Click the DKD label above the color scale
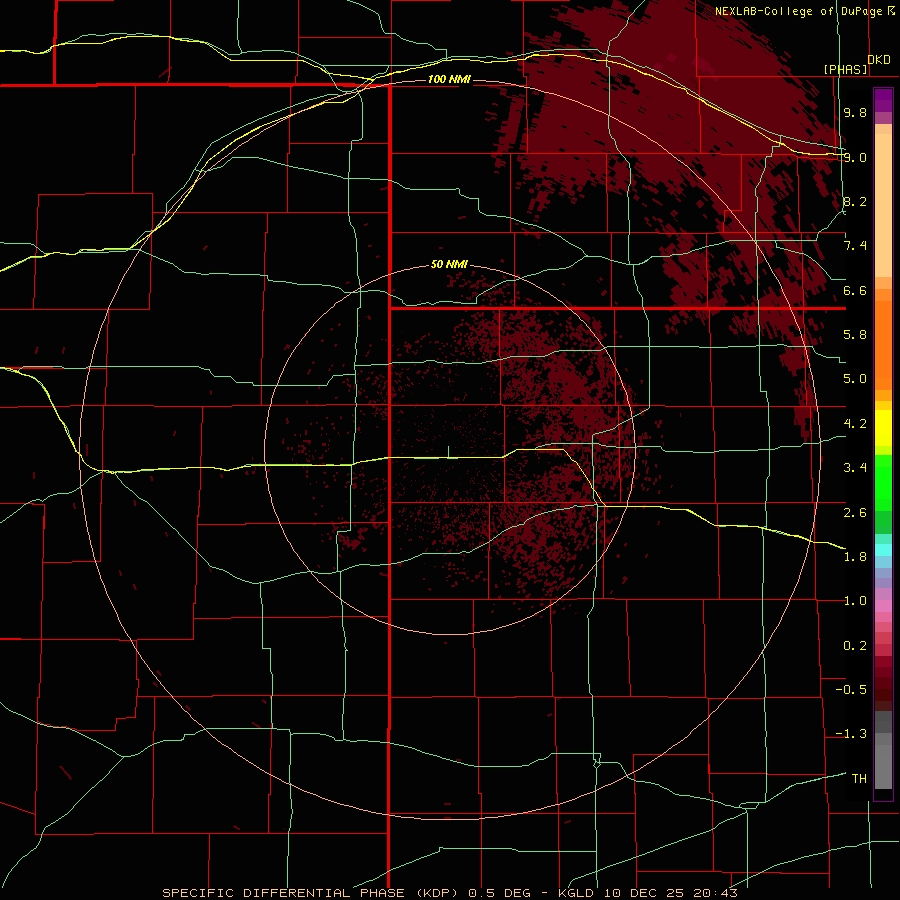Image resolution: width=900 pixels, height=900 pixels. (879, 59)
